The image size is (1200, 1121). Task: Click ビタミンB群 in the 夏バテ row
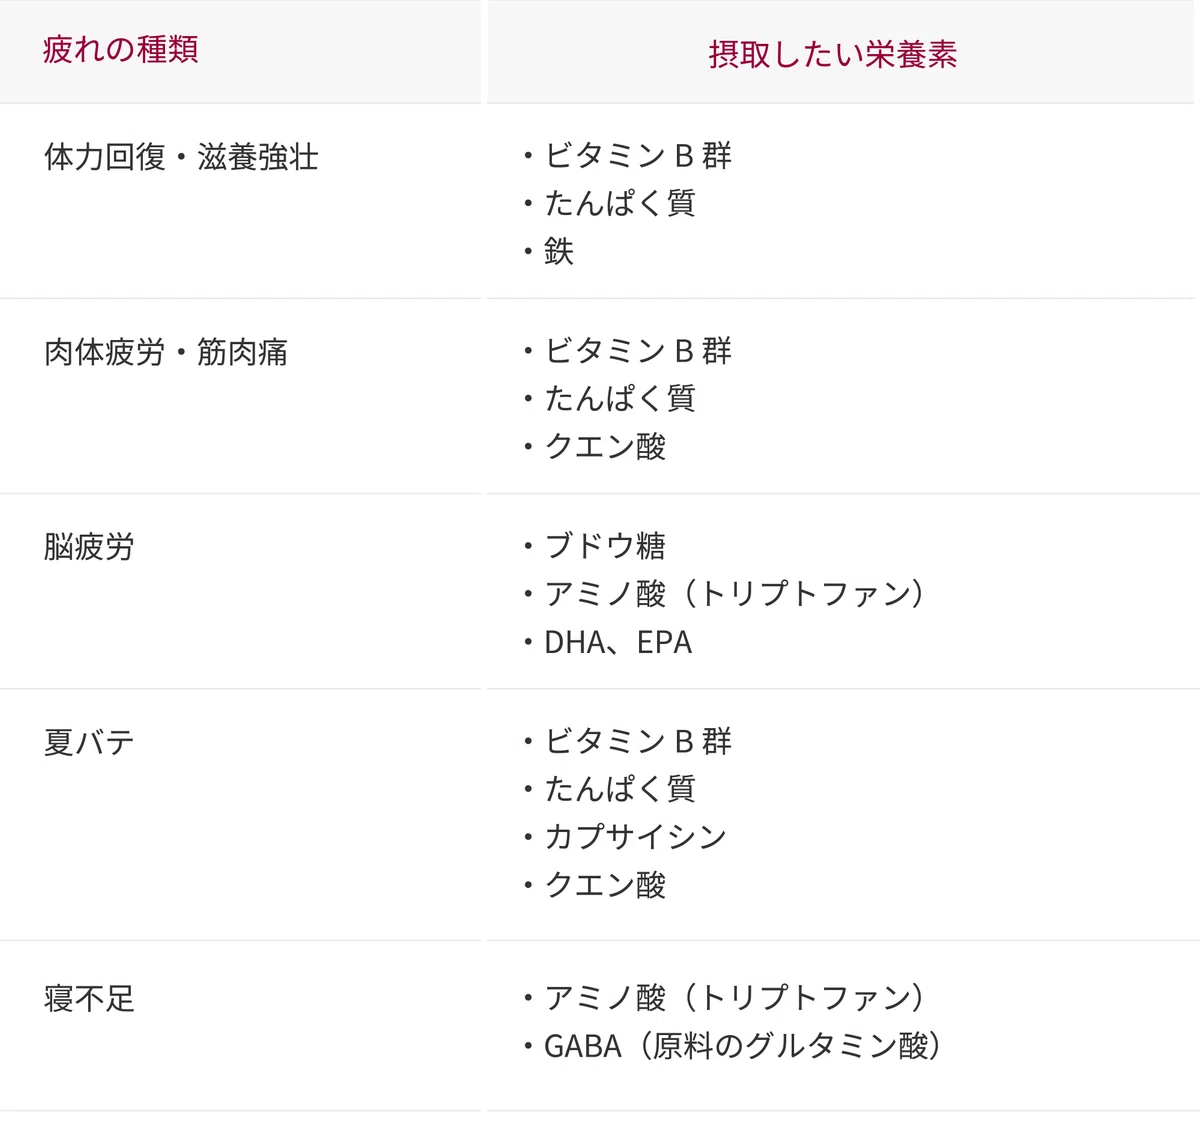pyautogui.click(x=638, y=740)
